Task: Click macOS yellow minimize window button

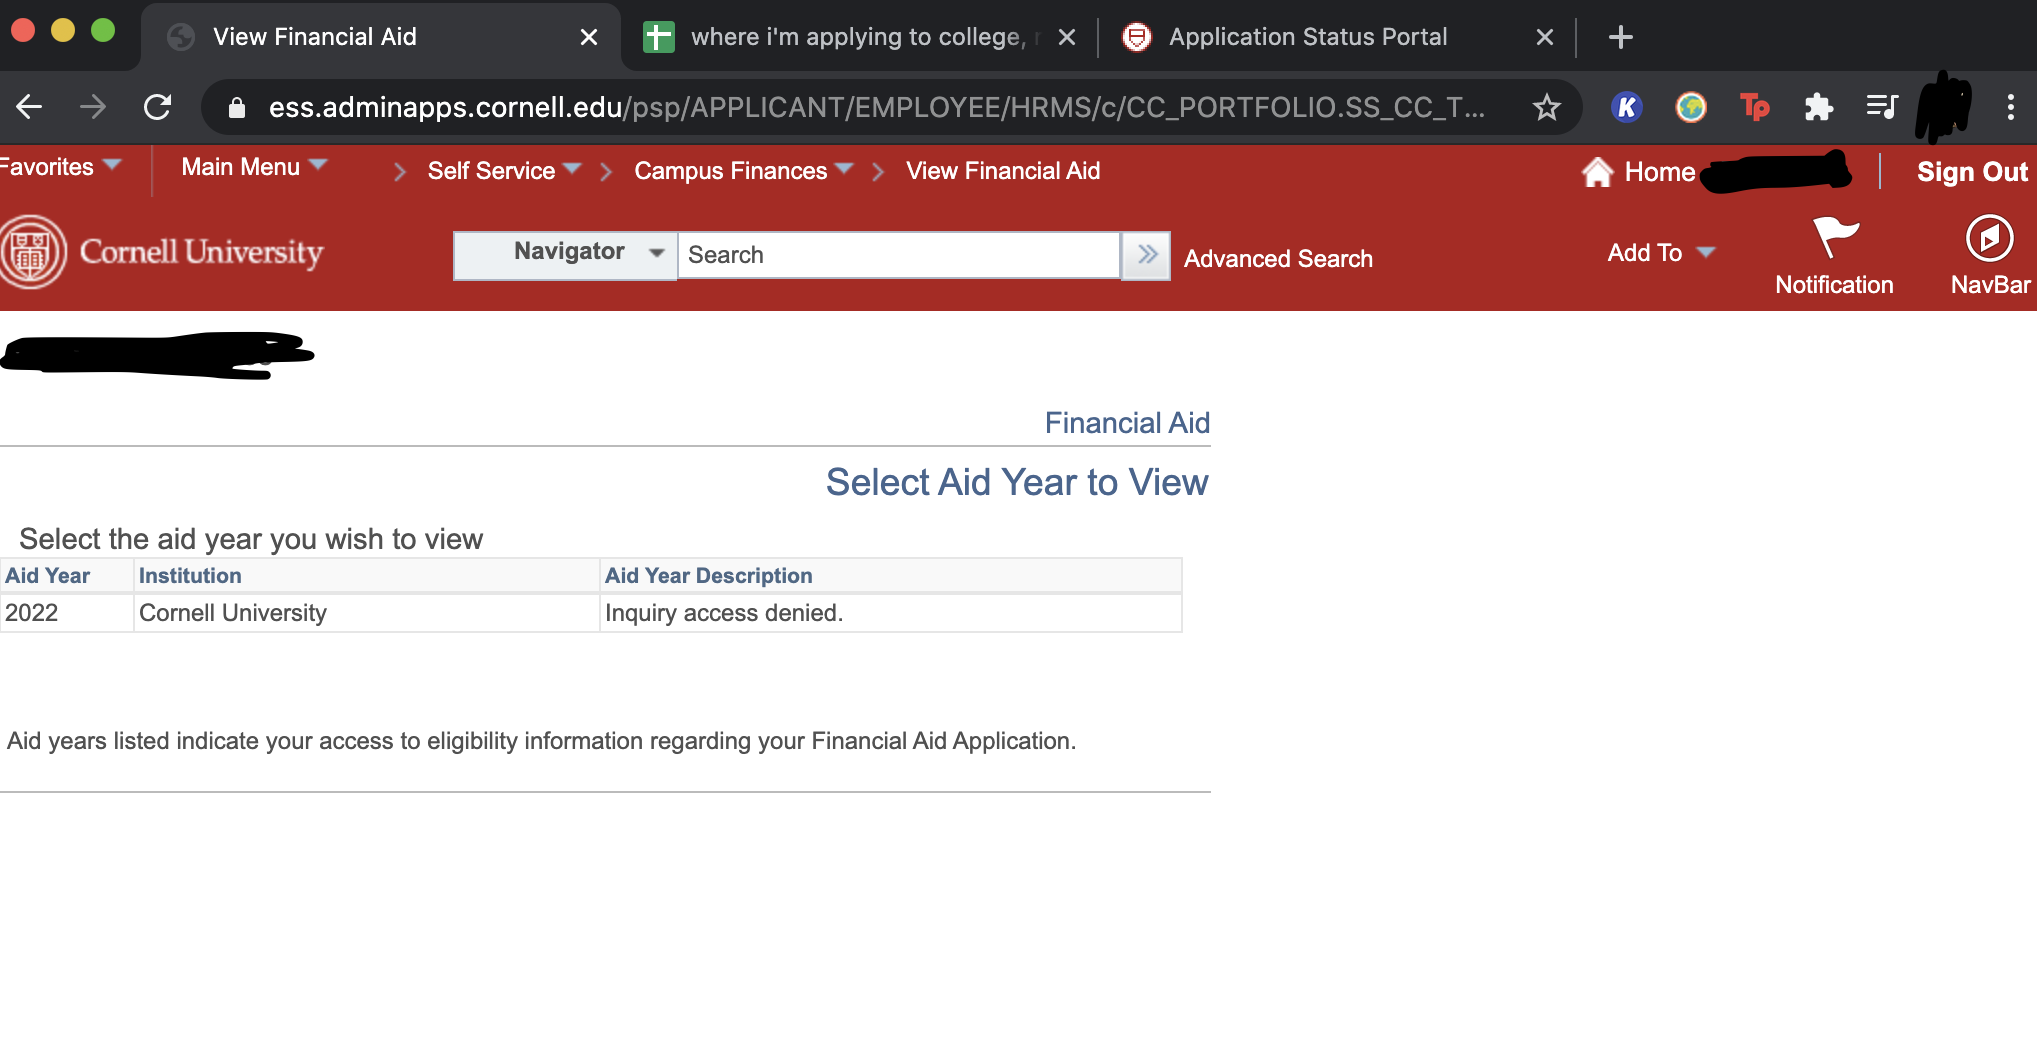Action: (x=63, y=30)
